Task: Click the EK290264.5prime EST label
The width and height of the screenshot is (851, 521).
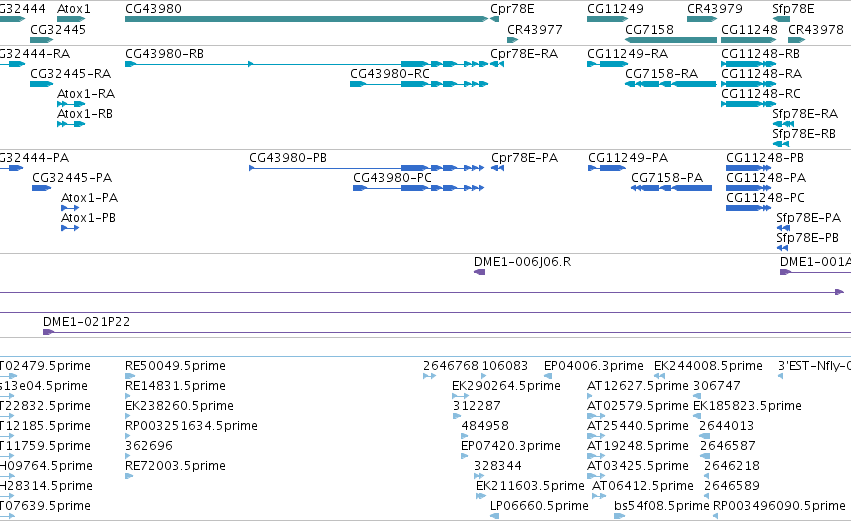Action: click(506, 386)
